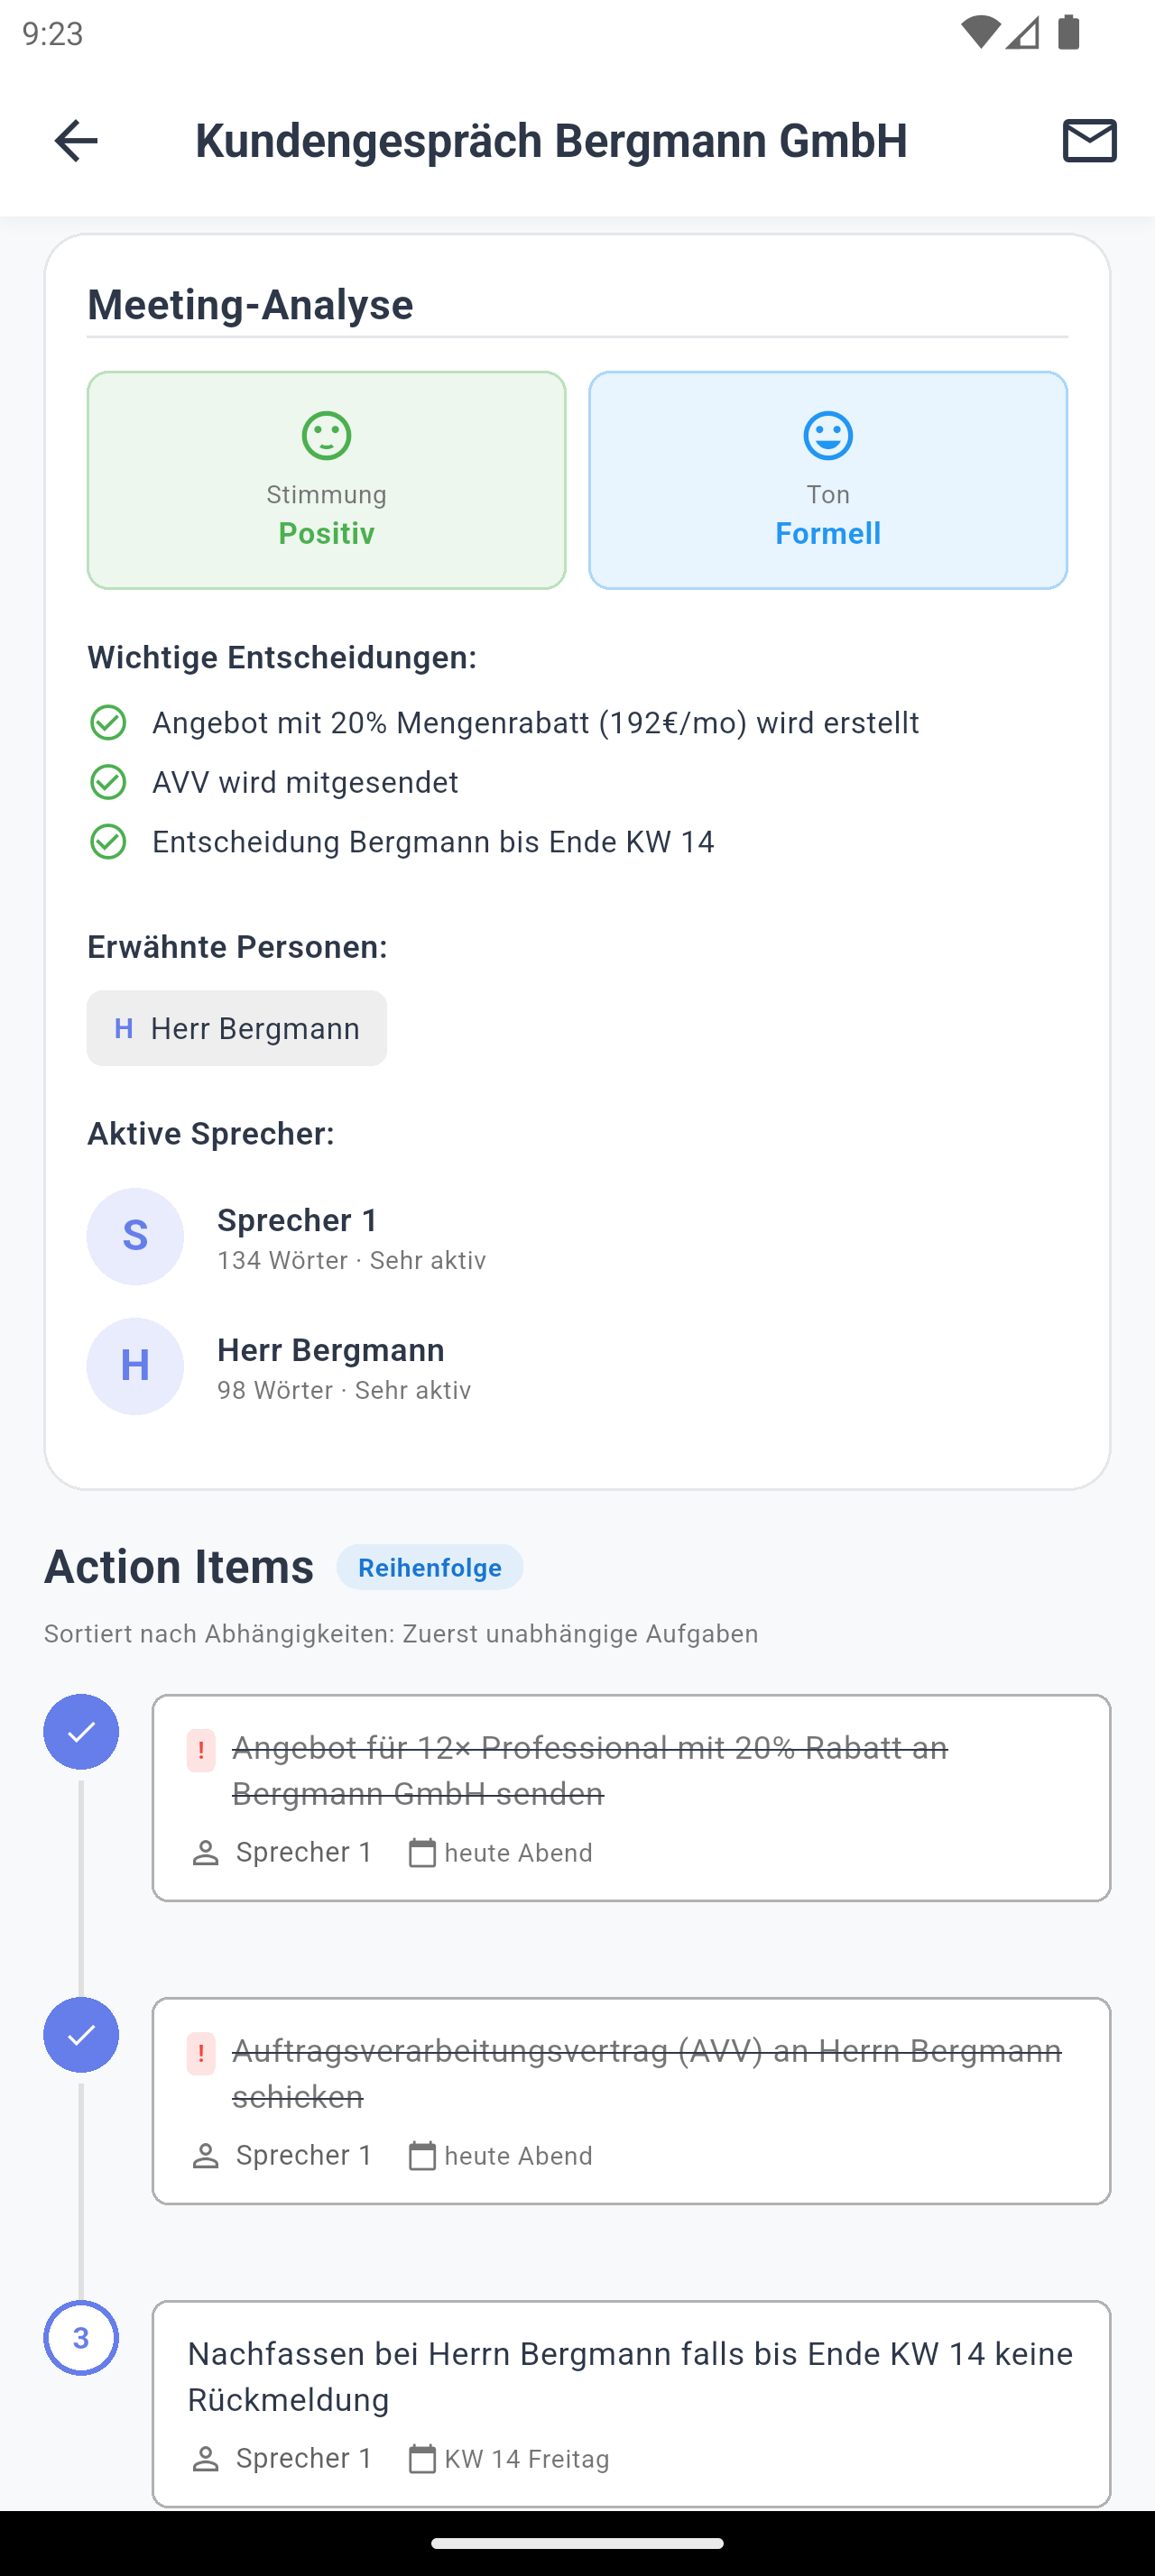The width and height of the screenshot is (1155, 2576).
Task: Click the Ton smiley icon
Action: [826, 434]
